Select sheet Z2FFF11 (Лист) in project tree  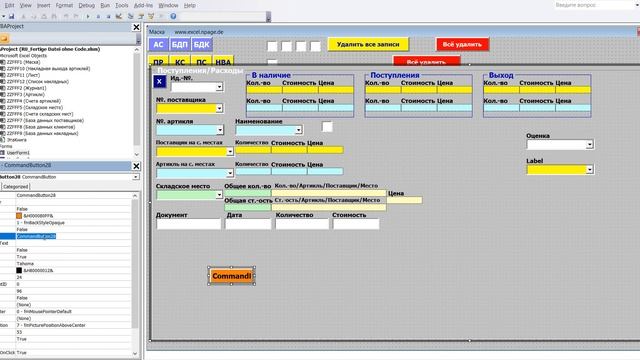[23, 75]
